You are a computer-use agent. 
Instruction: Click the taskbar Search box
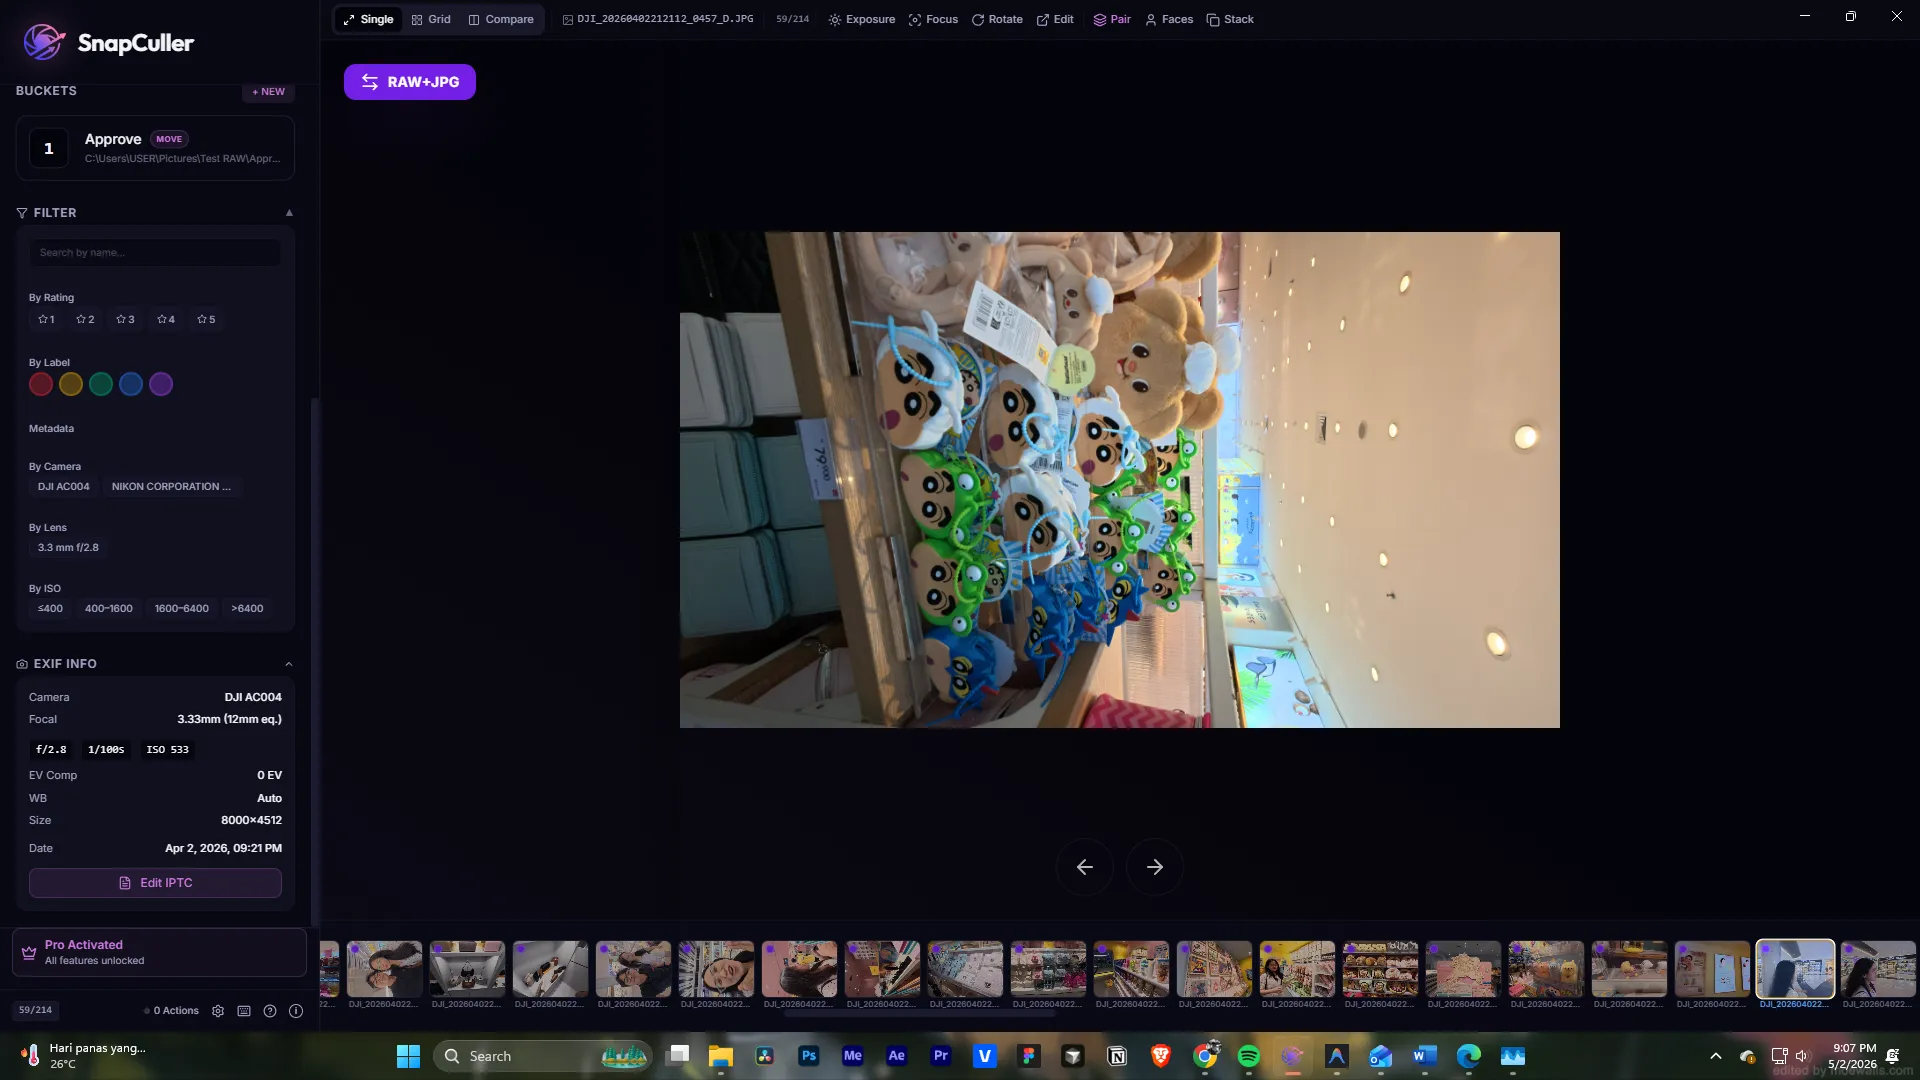click(x=542, y=1056)
